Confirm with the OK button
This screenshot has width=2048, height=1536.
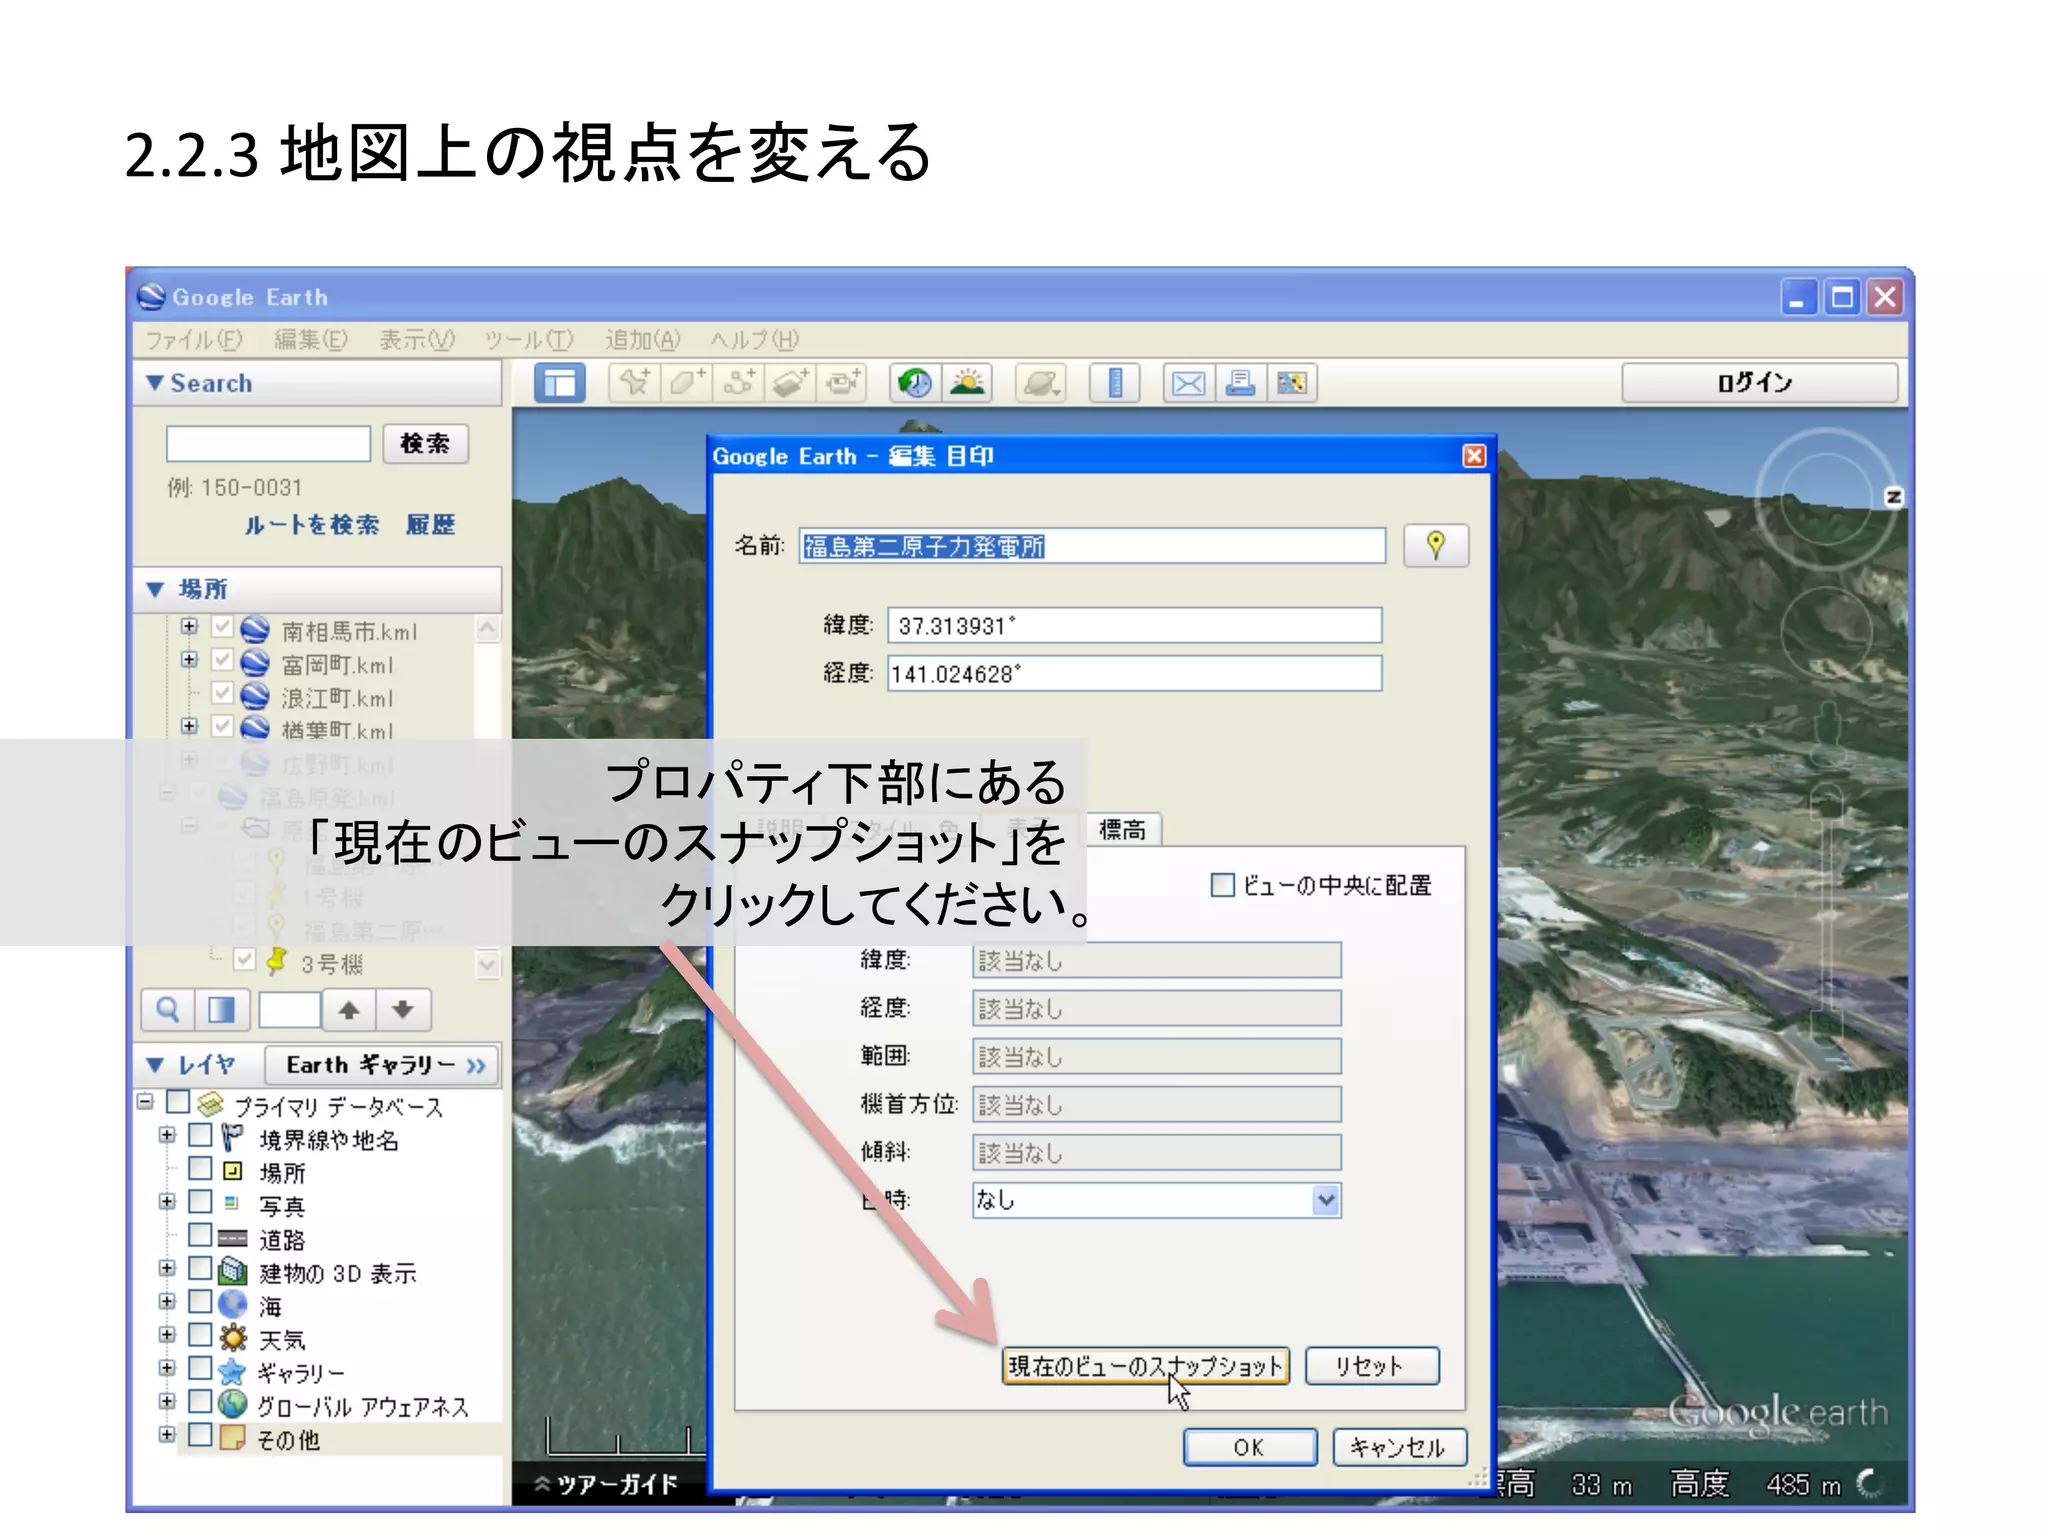1249,1447
